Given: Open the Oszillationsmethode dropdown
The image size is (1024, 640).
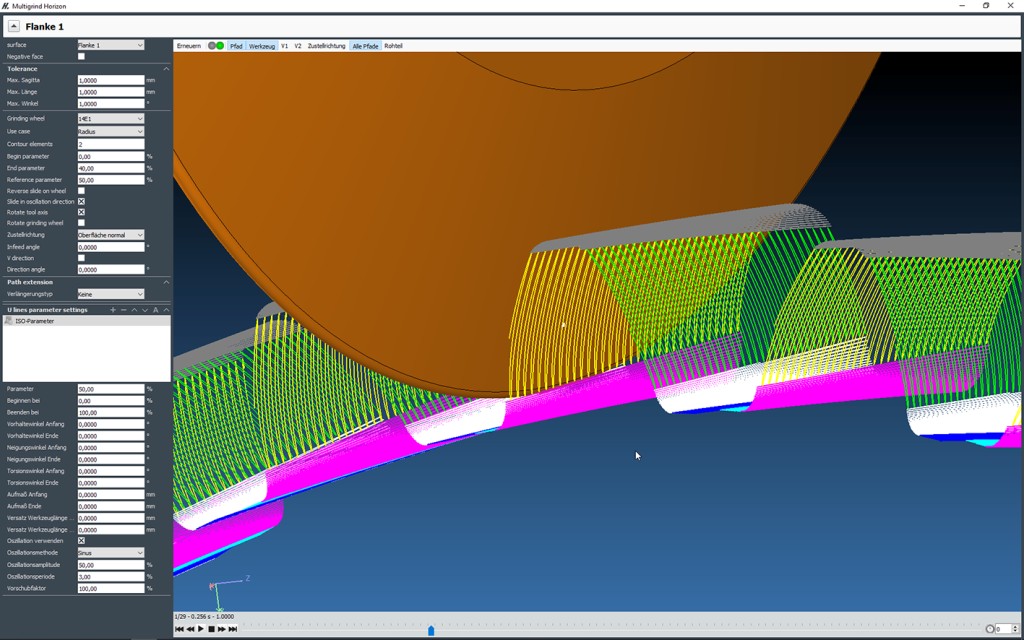Looking at the screenshot, I should (x=111, y=553).
